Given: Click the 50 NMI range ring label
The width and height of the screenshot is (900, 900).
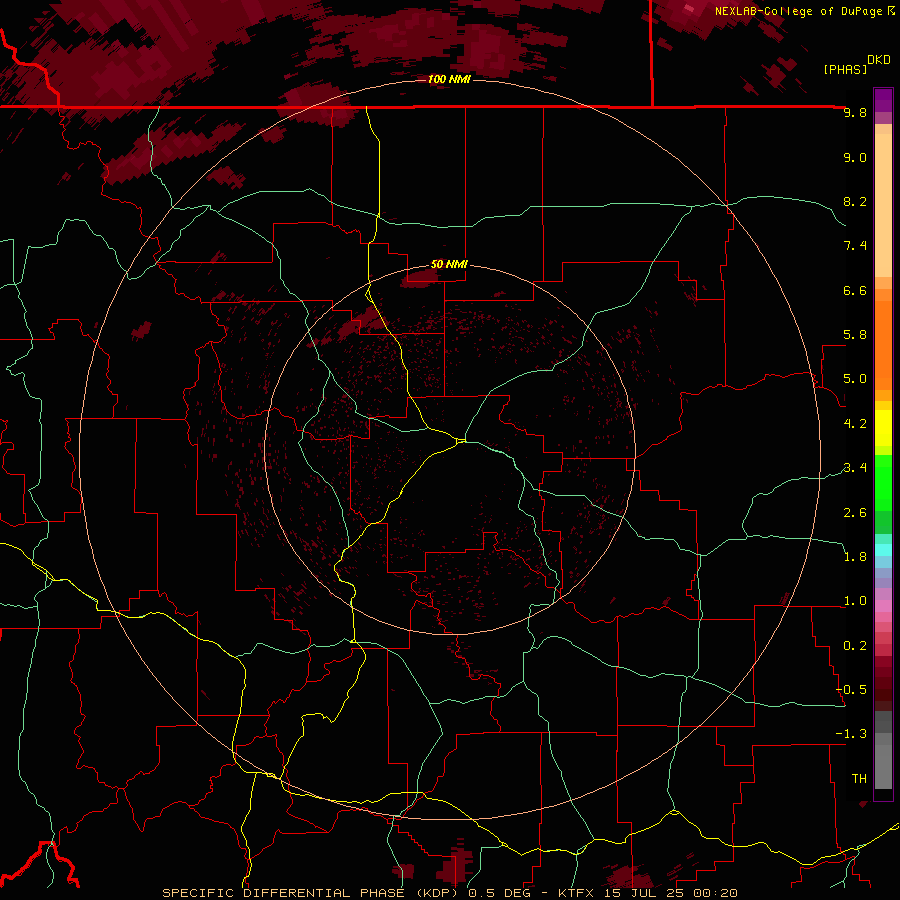Looking at the screenshot, I should [449, 264].
